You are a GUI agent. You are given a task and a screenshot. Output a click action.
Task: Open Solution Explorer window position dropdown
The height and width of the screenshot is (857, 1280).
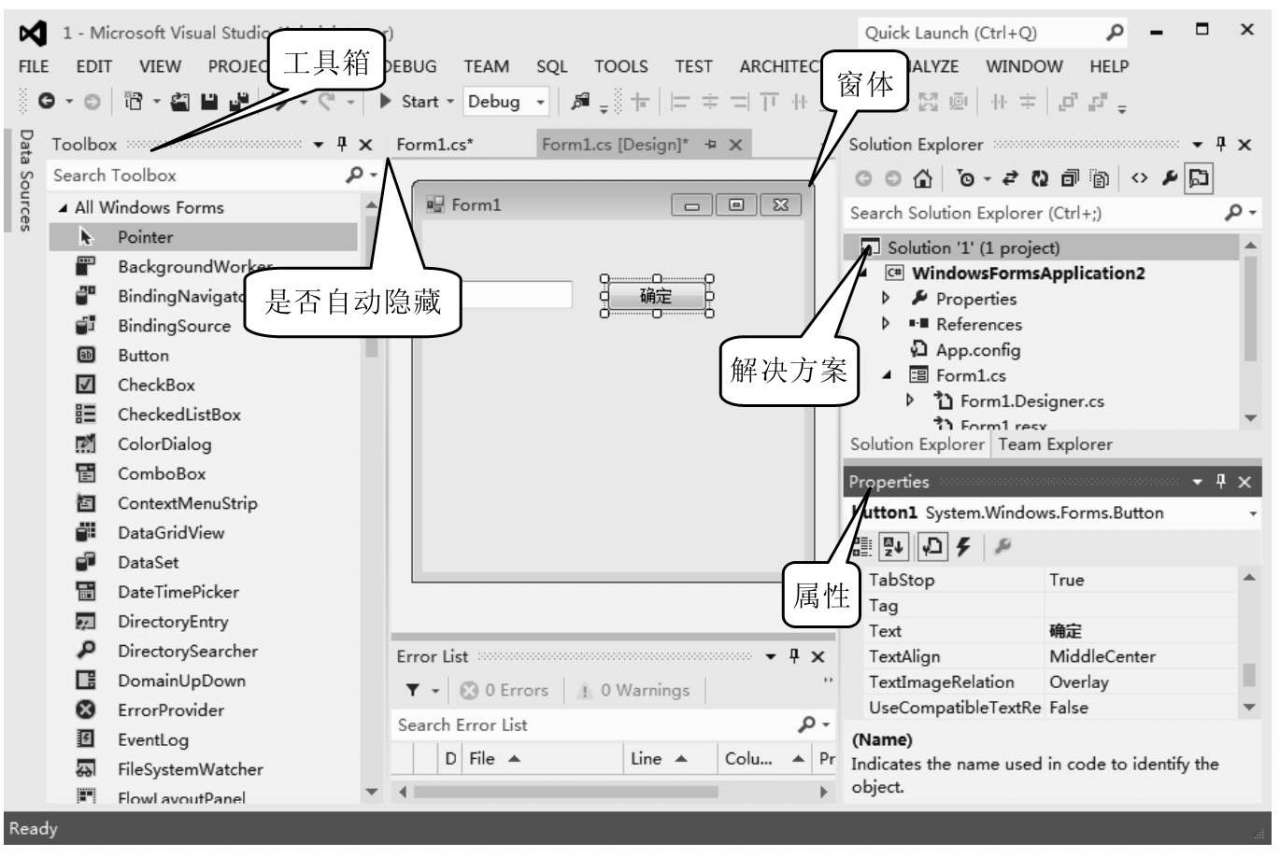[x=1196, y=144]
